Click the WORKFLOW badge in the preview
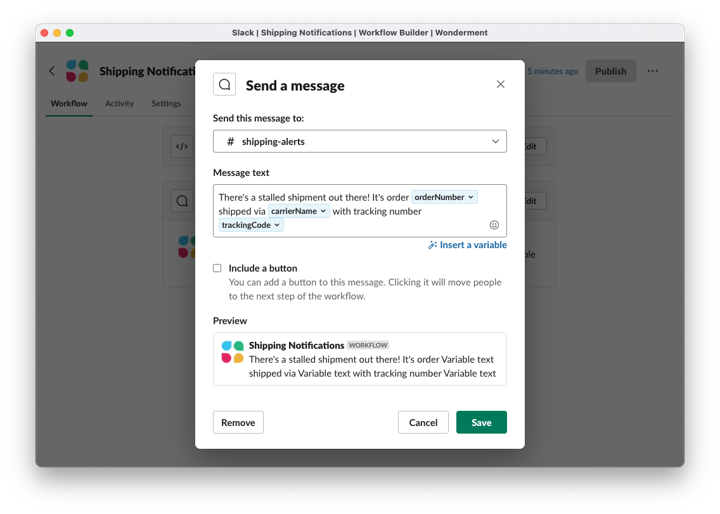720x514 pixels. 368,345
